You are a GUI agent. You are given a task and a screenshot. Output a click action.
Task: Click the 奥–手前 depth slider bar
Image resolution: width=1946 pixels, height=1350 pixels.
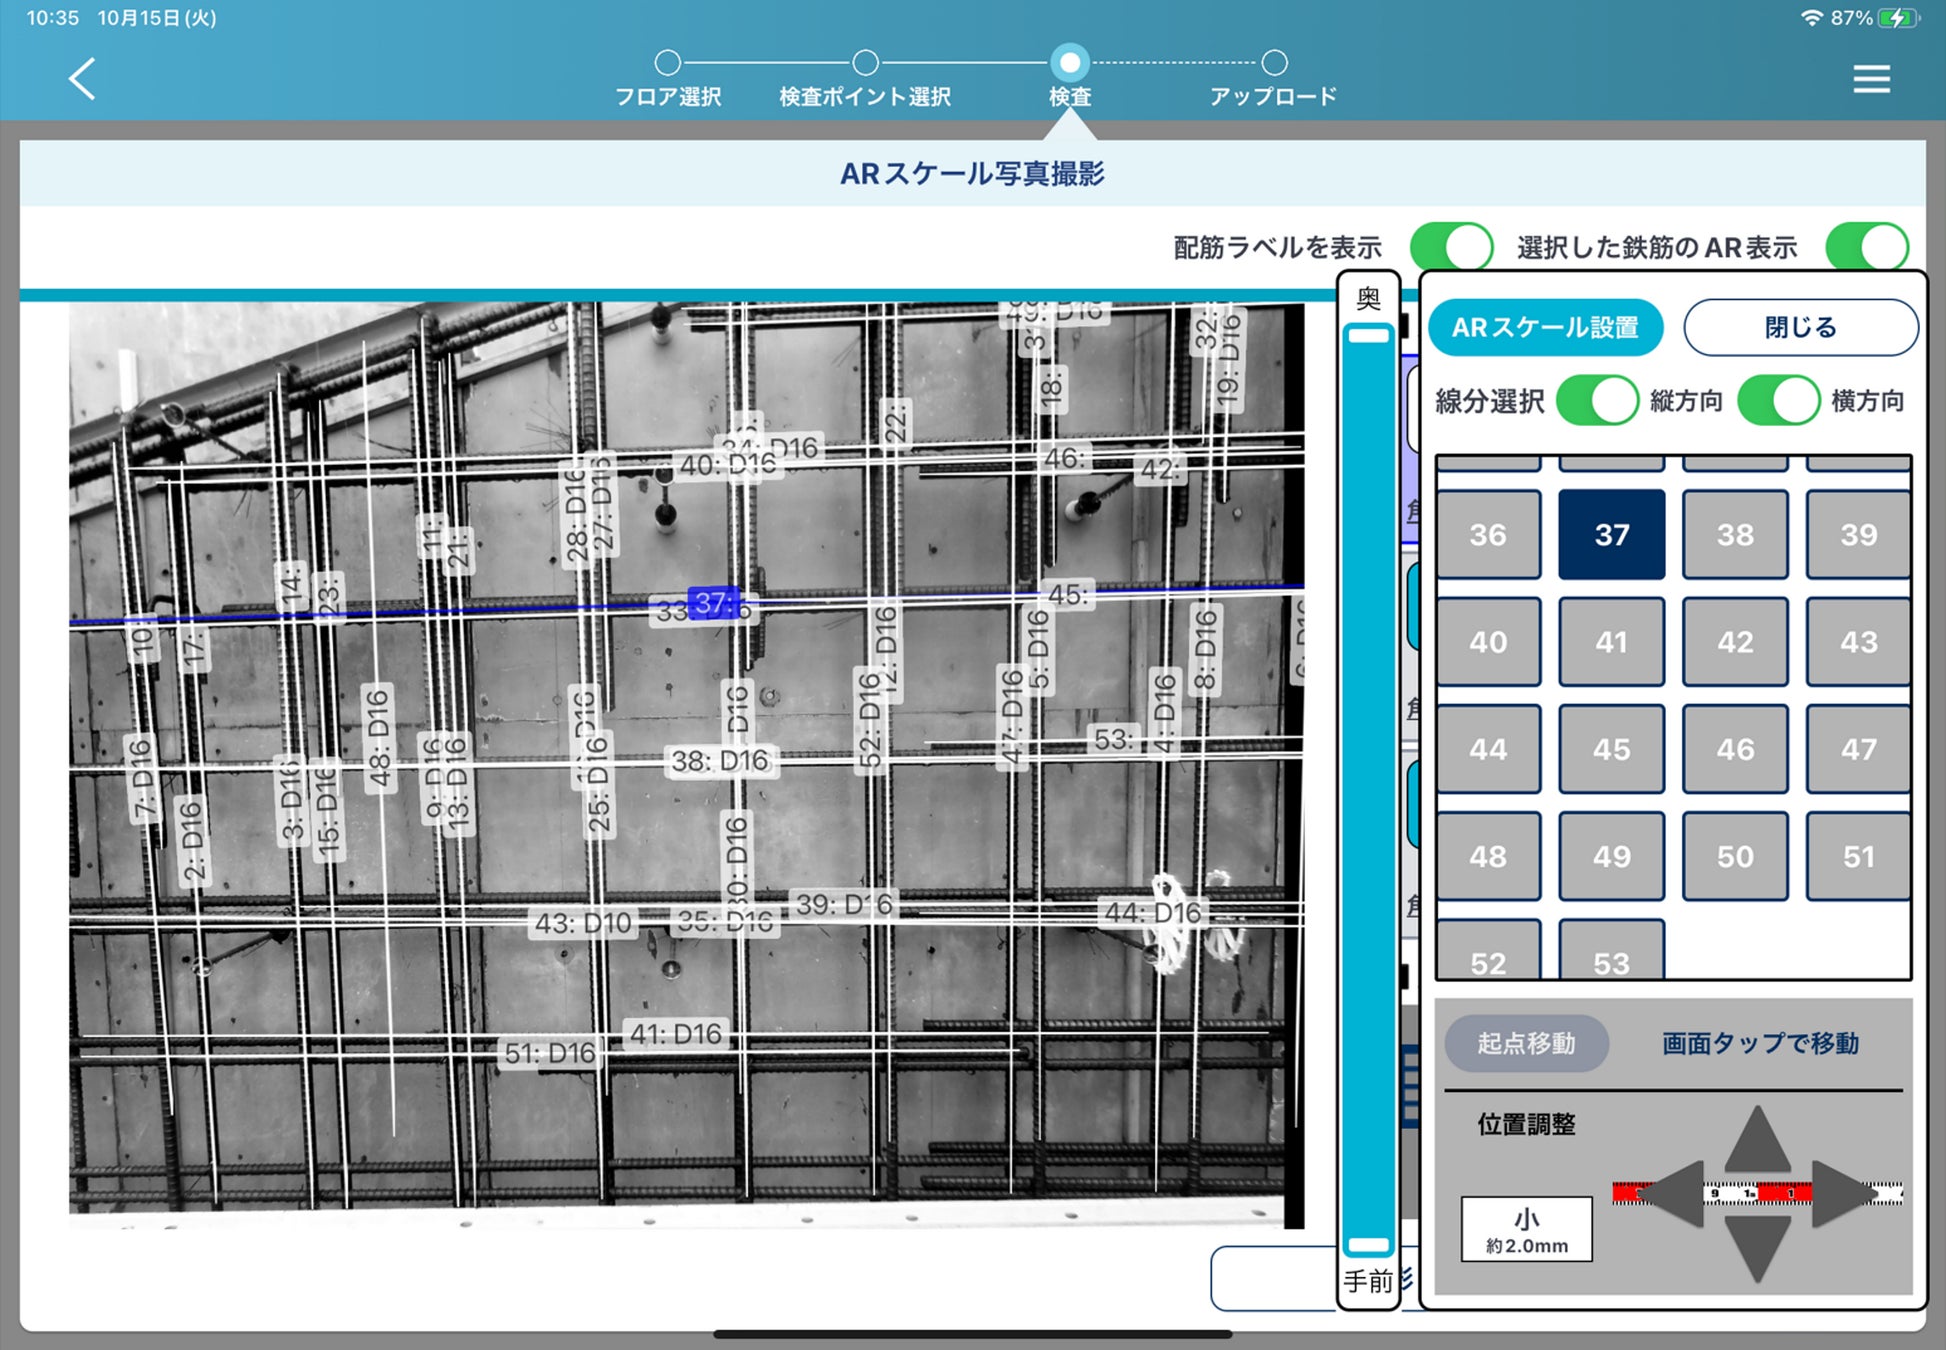click(x=1367, y=790)
